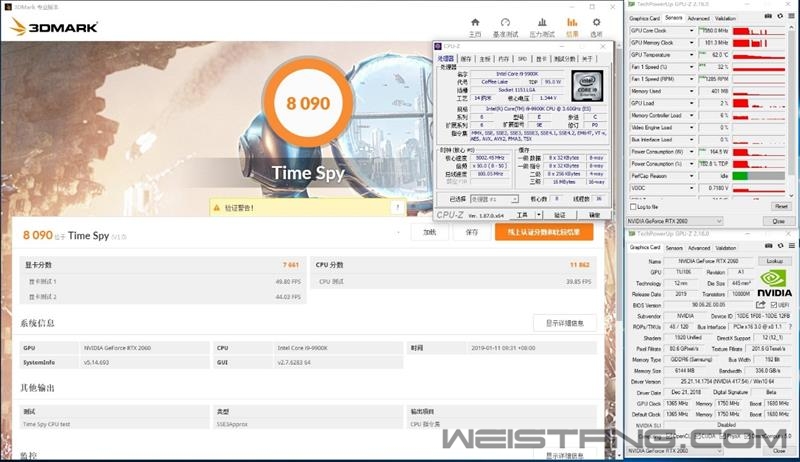Open hamburger menu in GPU-Z Graphics Card window
Screen dimensions: 800x462
coord(791,246)
